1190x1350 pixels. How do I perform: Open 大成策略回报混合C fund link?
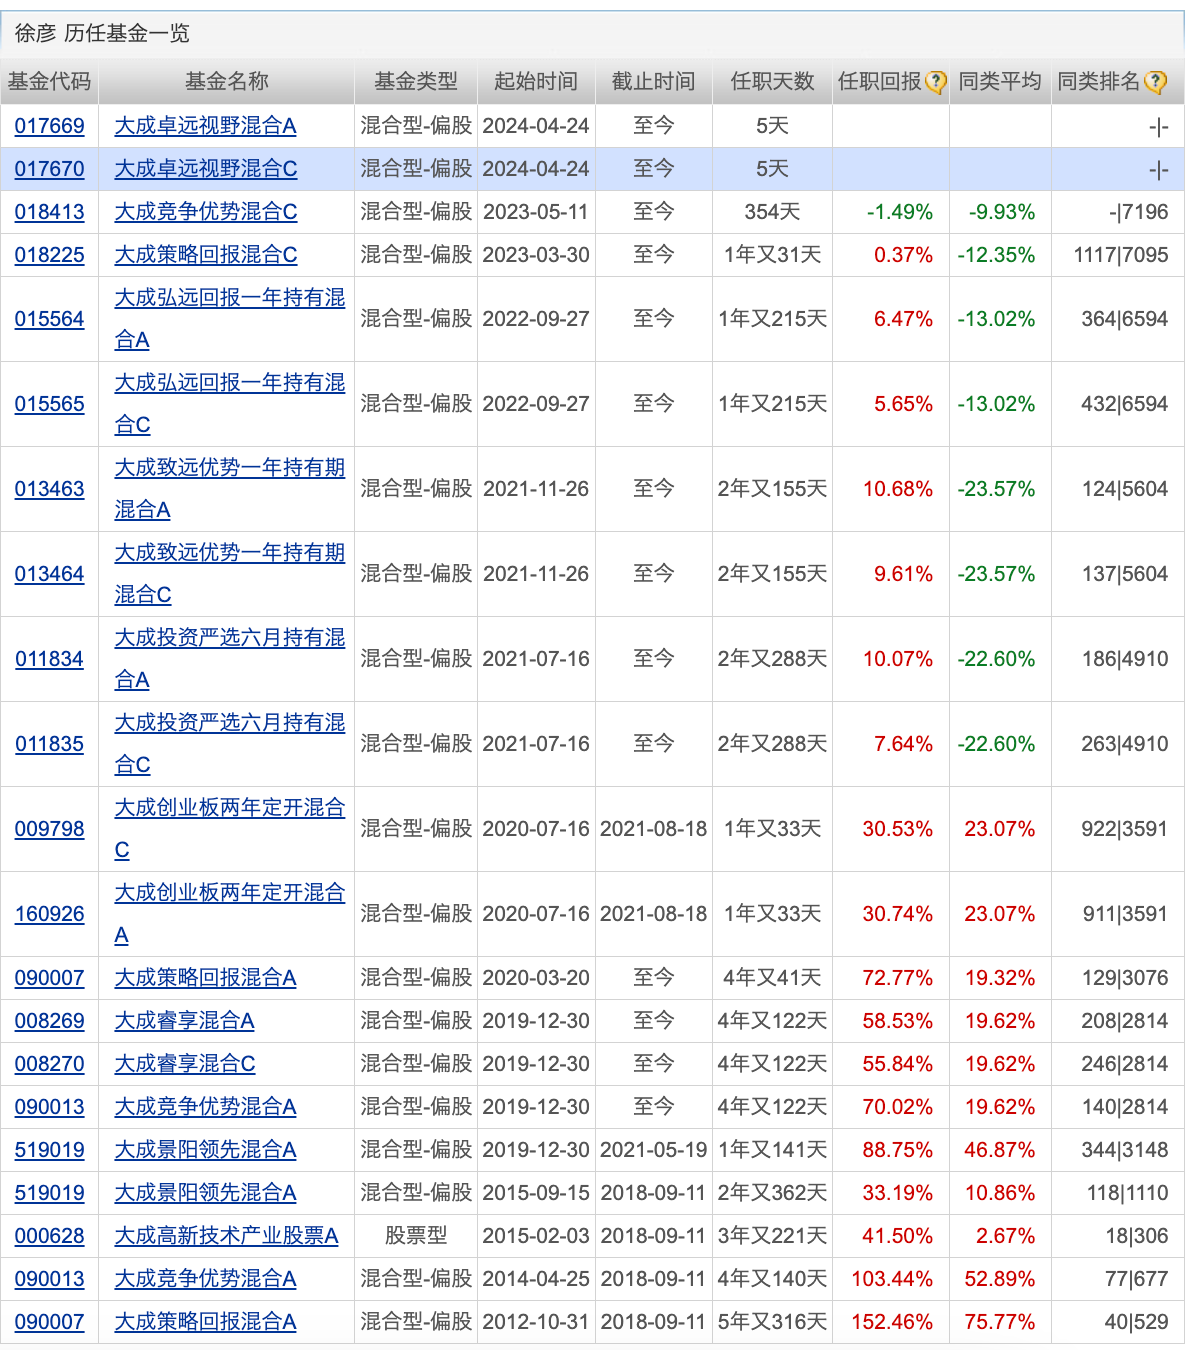click(206, 255)
